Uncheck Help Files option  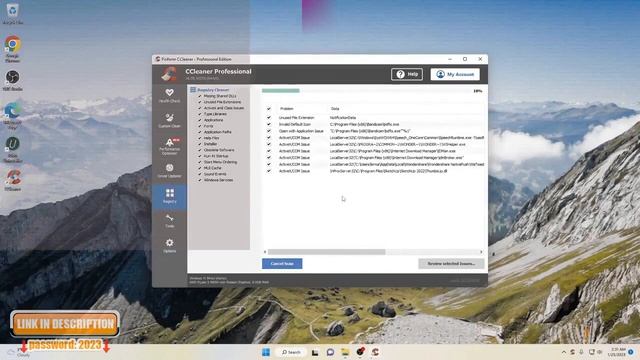(200, 138)
